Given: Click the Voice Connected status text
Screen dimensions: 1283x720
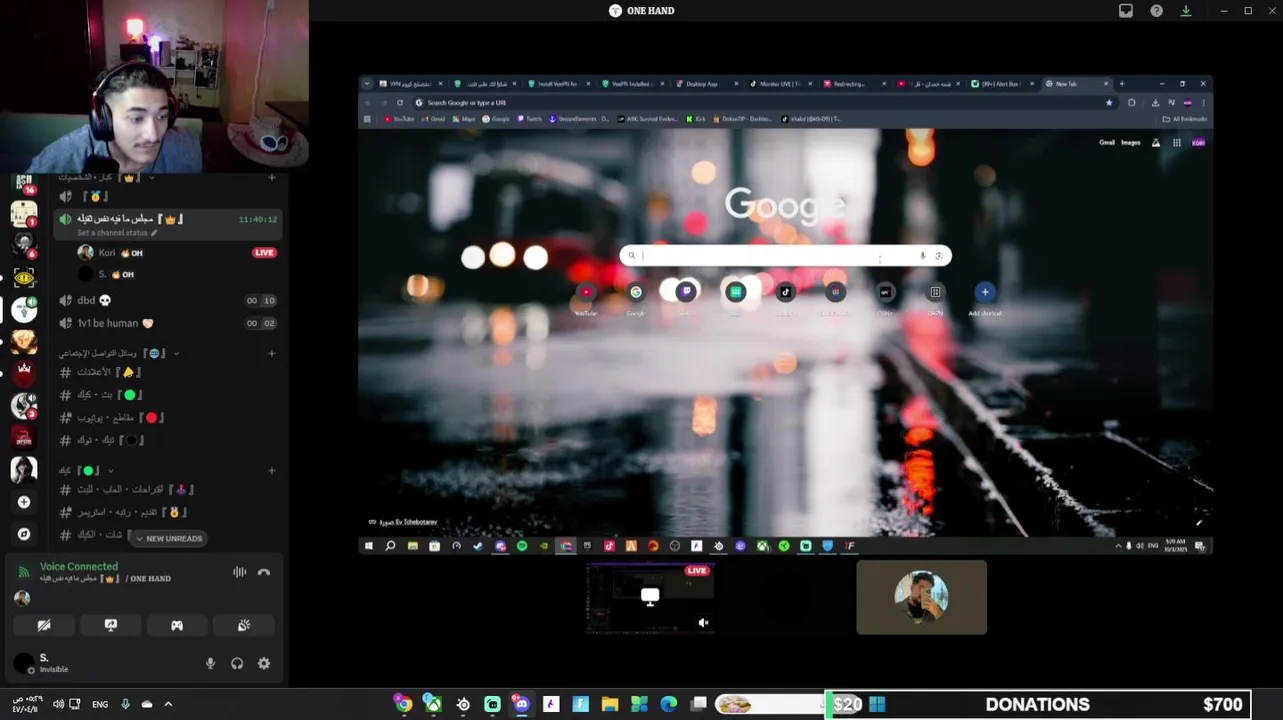Looking at the screenshot, I should click(79, 566).
